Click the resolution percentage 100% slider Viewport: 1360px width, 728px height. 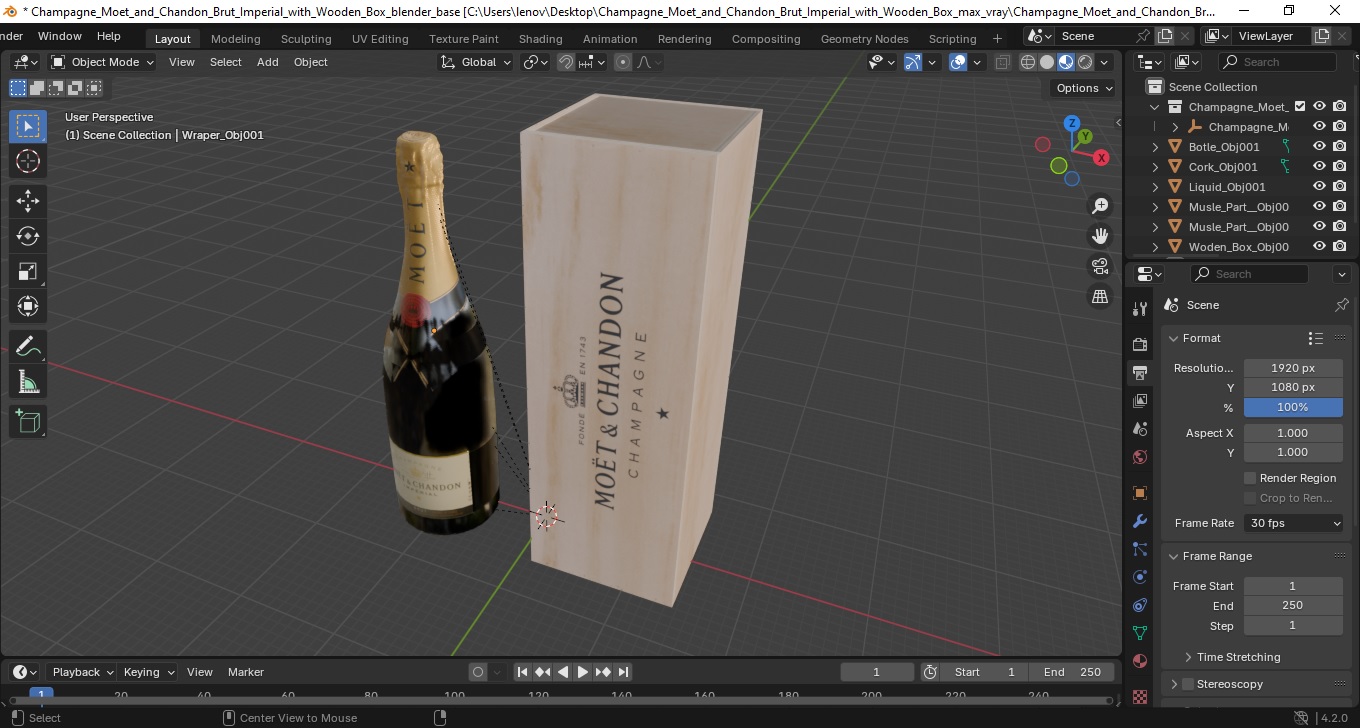tap(1293, 407)
